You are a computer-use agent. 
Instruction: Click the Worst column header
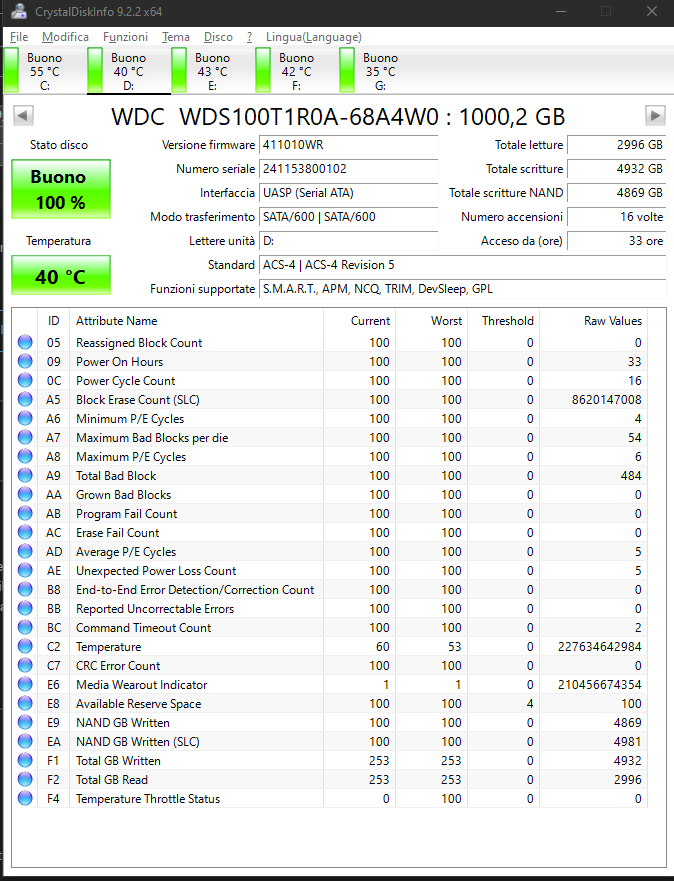pos(431,321)
